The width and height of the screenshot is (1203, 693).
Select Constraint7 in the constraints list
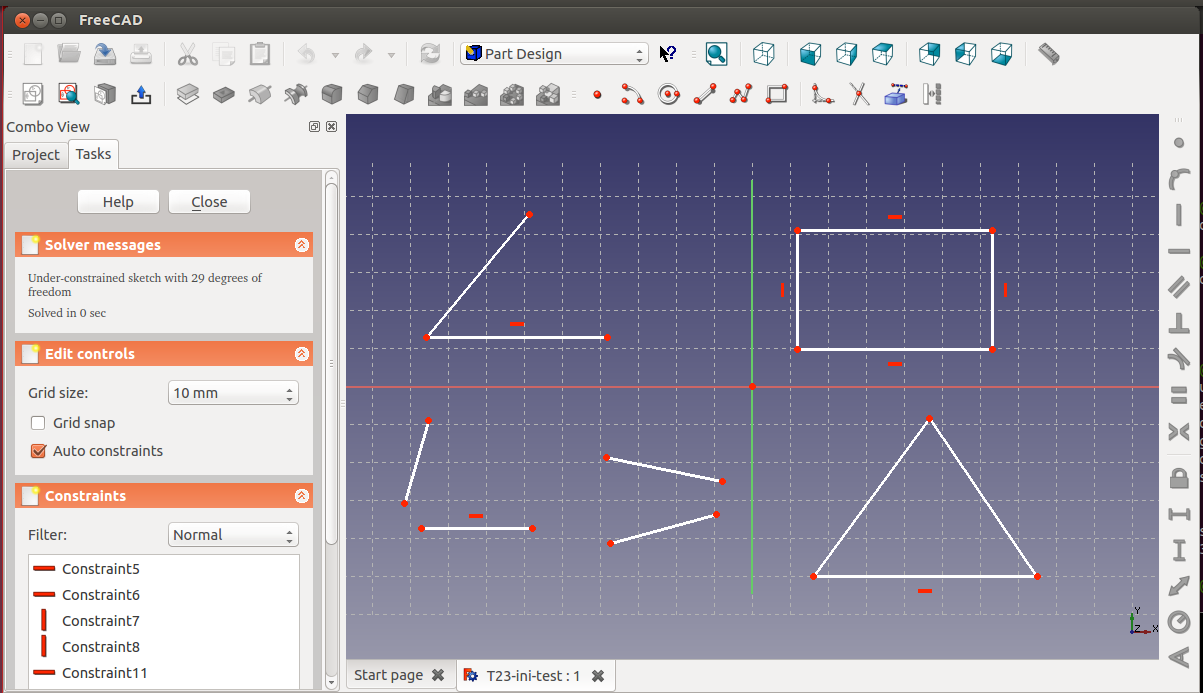100,621
